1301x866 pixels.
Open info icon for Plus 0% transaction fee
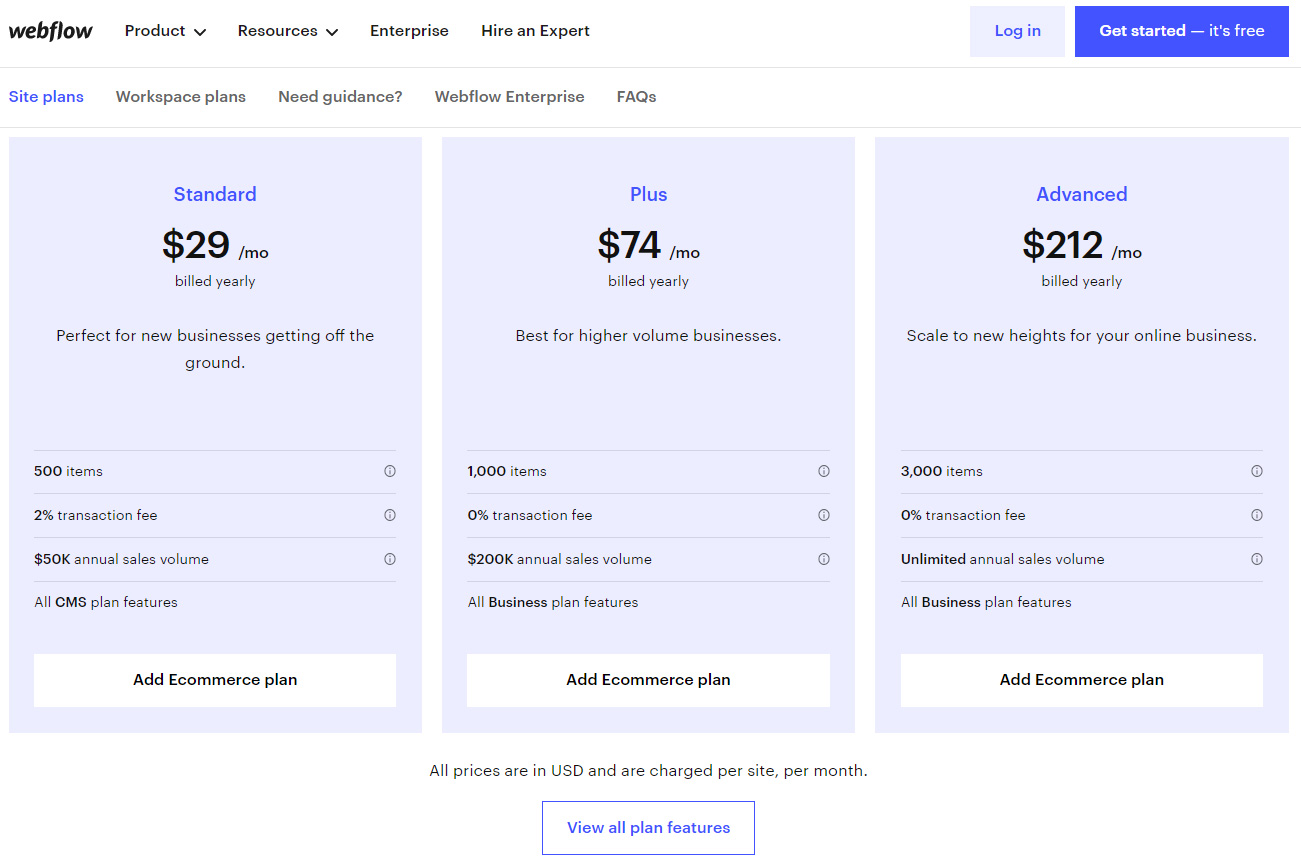click(824, 515)
